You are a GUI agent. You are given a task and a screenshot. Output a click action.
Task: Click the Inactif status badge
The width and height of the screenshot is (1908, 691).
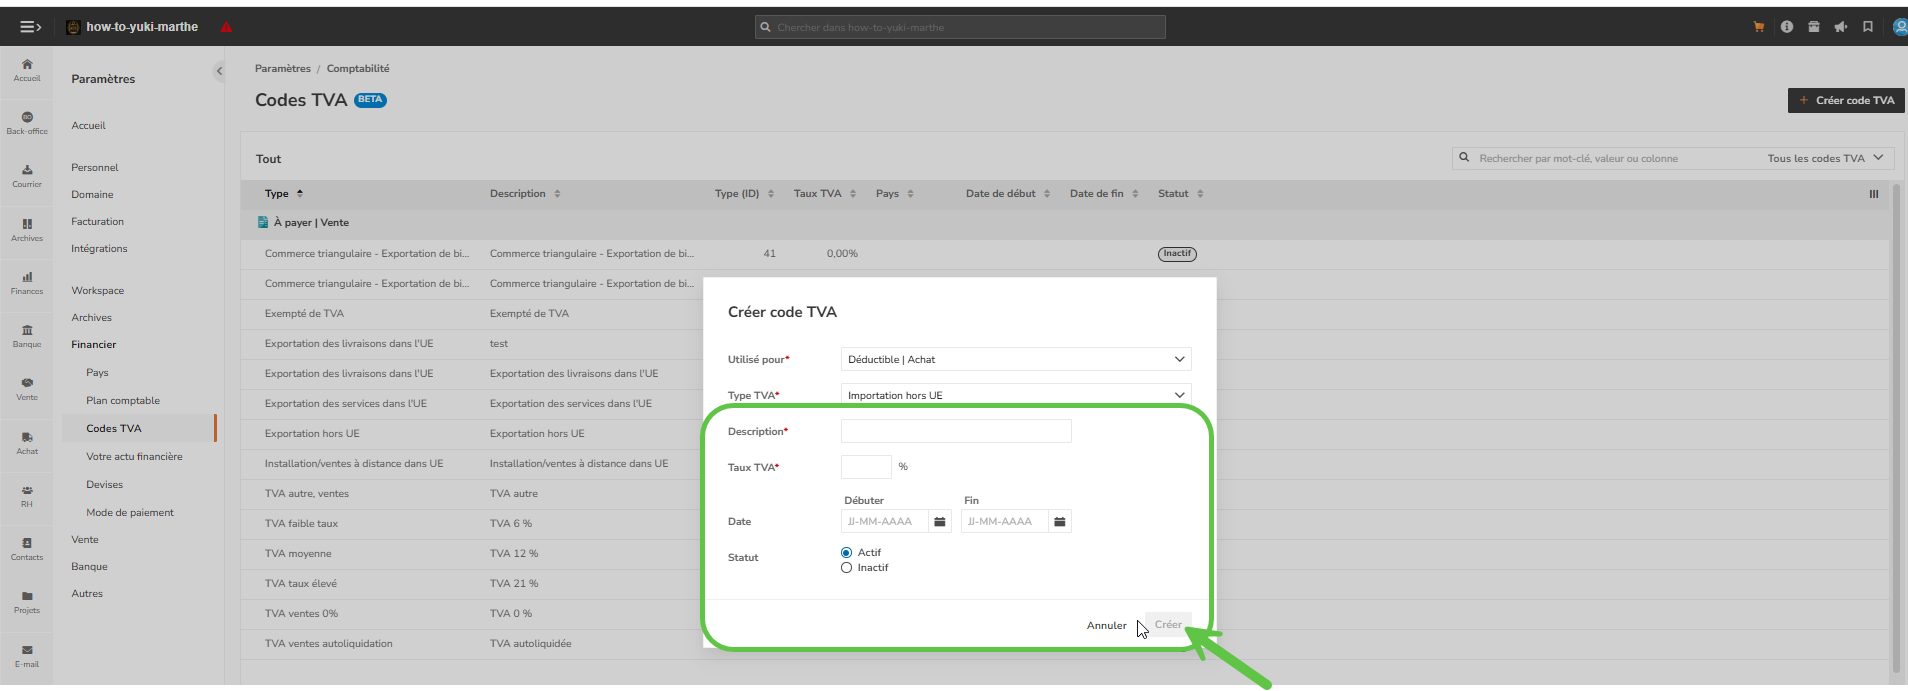(1177, 254)
